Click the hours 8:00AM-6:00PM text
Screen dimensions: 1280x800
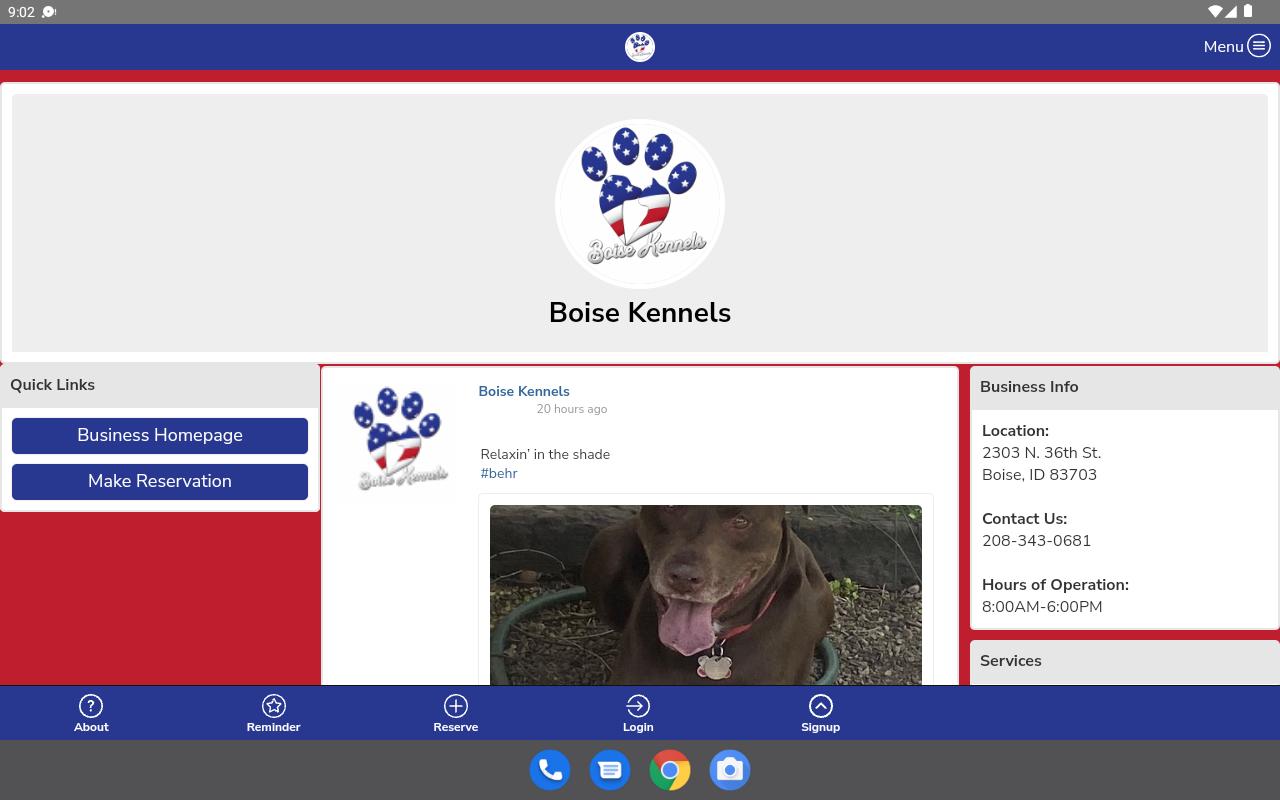(x=1042, y=607)
